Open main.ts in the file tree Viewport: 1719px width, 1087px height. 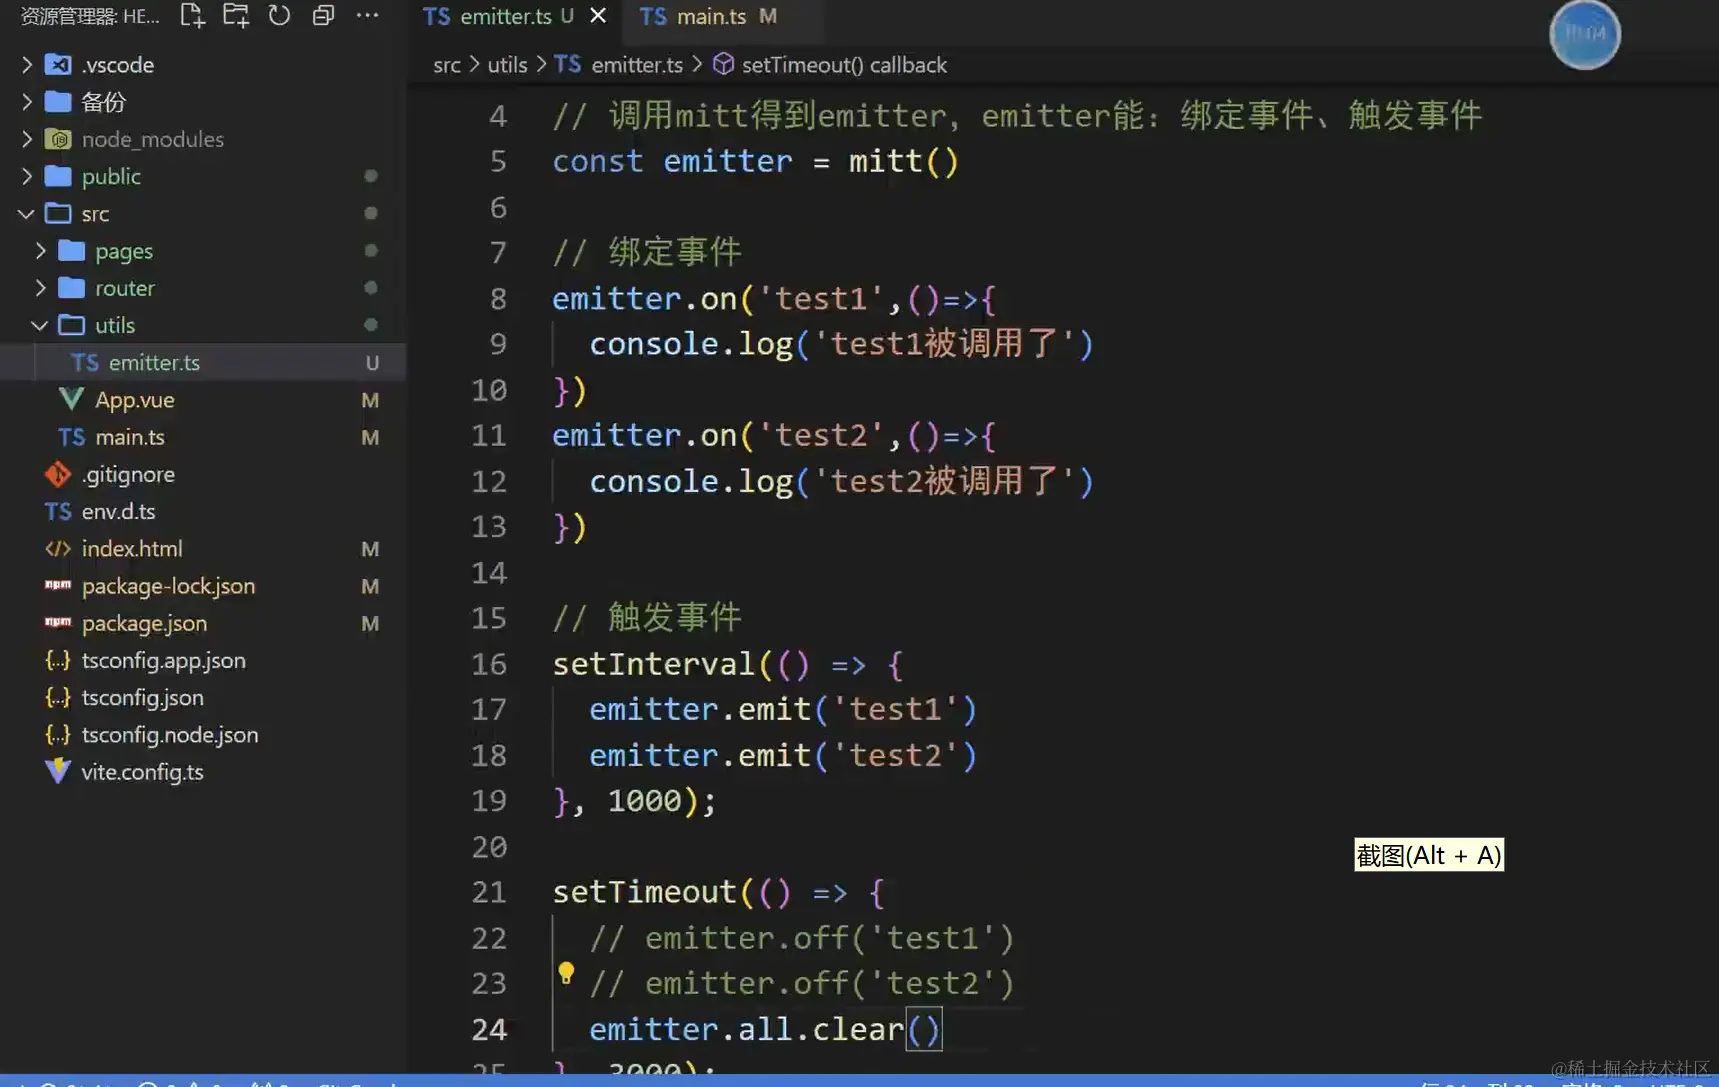[x=203, y=437]
